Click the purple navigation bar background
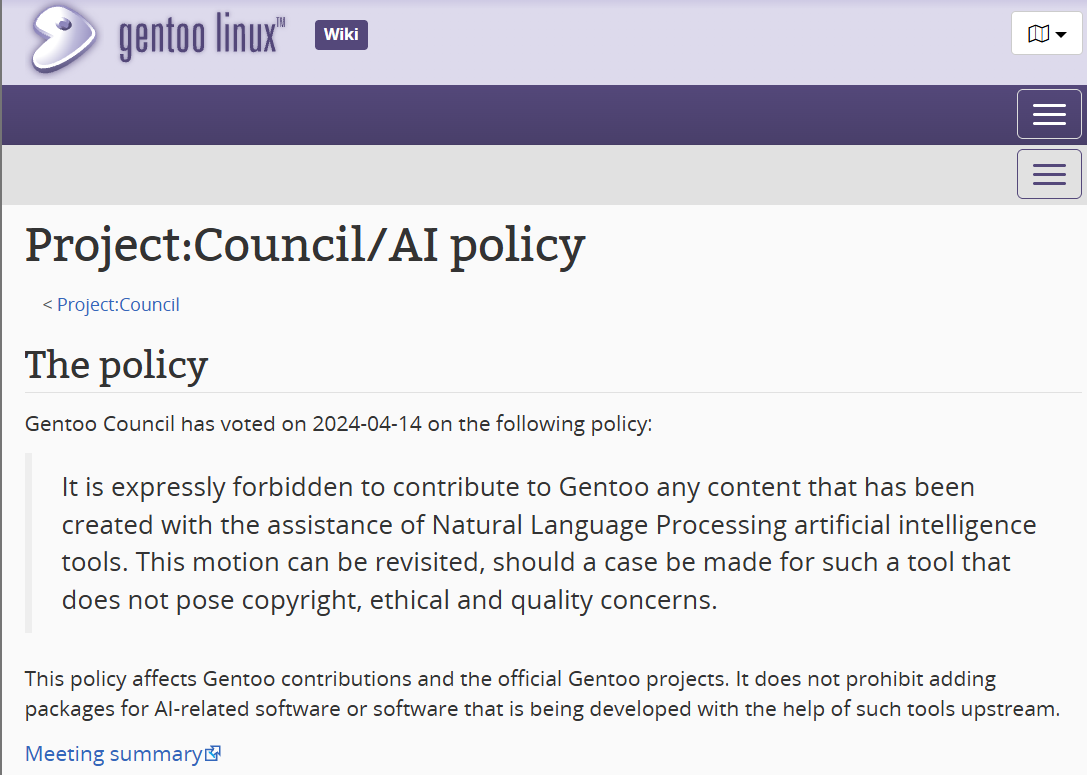The image size is (1087, 775). (506, 115)
